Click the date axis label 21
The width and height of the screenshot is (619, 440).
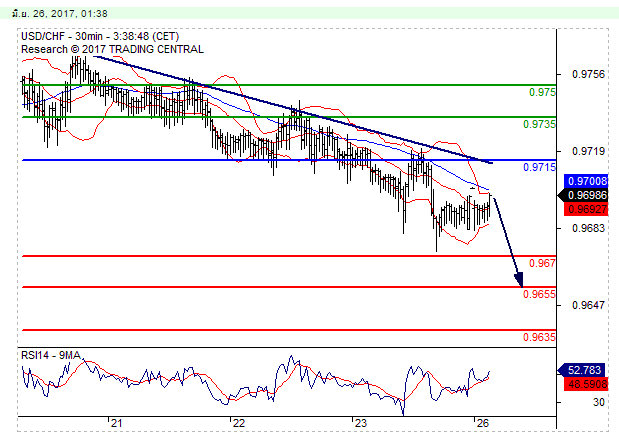[116, 423]
